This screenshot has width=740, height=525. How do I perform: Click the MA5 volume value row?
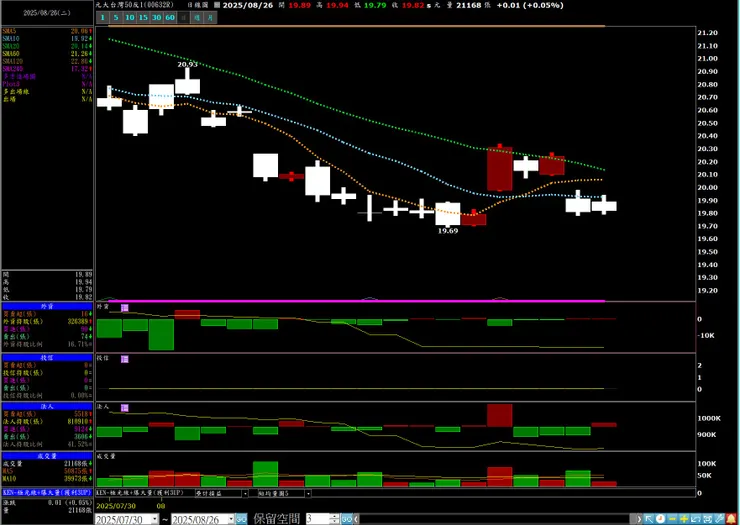click(x=47, y=471)
